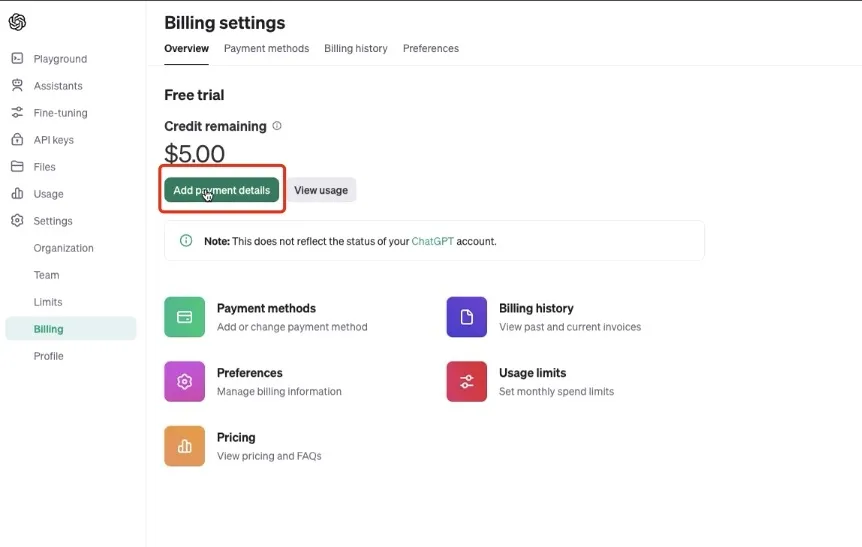Screen dimensions: 862x547
Task: Click the Add payment details button
Action: coord(221,190)
